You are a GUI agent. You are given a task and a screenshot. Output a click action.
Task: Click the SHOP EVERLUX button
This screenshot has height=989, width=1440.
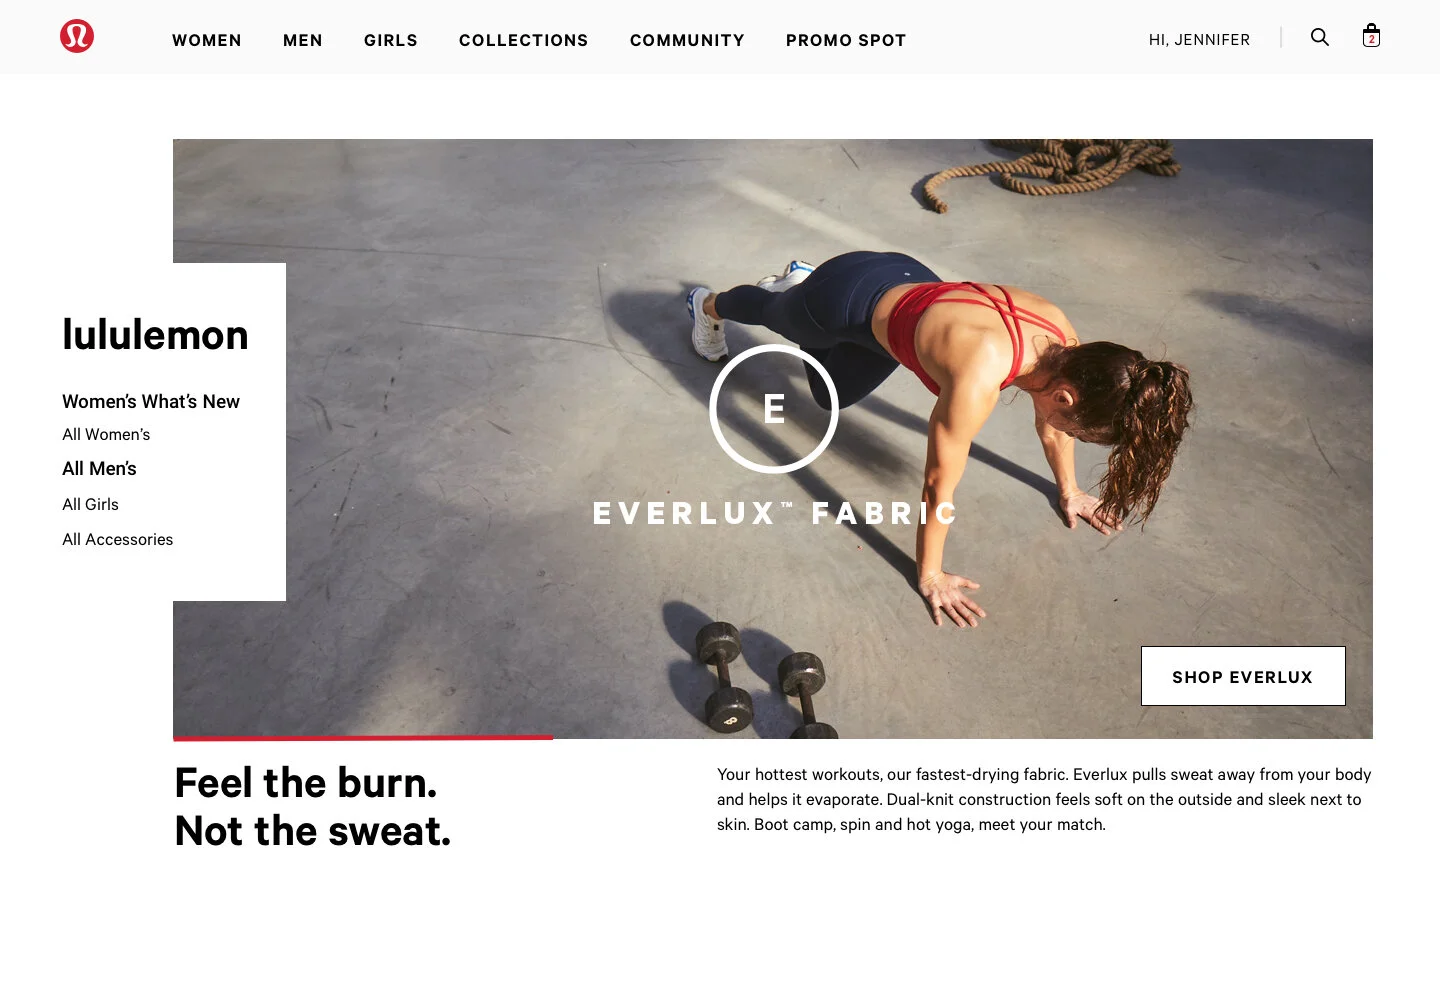[1243, 676]
